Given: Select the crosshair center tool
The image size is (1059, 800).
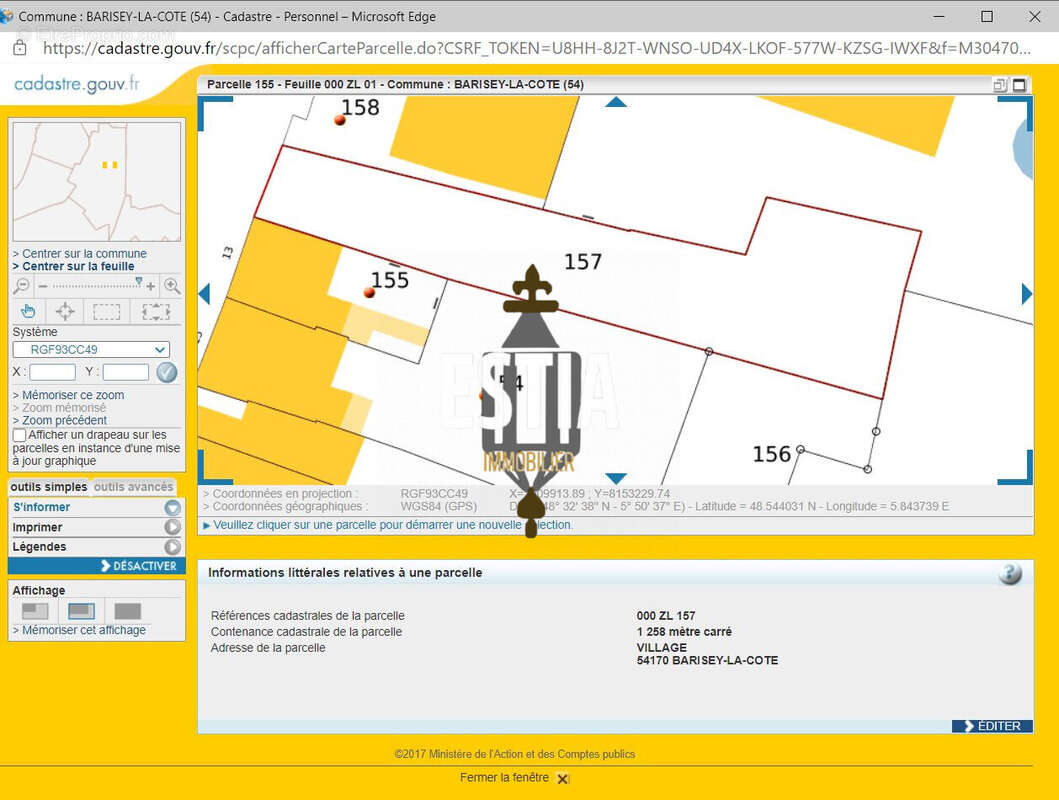Looking at the screenshot, I should point(65,311).
